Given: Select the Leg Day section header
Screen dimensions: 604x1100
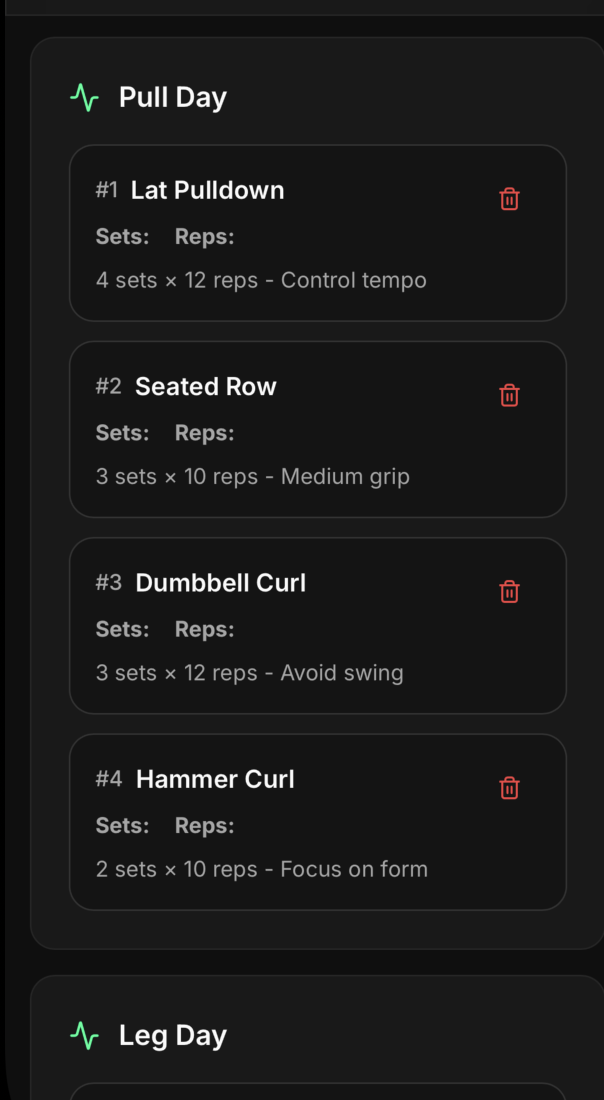Looking at the screenshot, I should (x=172, y=1034).
